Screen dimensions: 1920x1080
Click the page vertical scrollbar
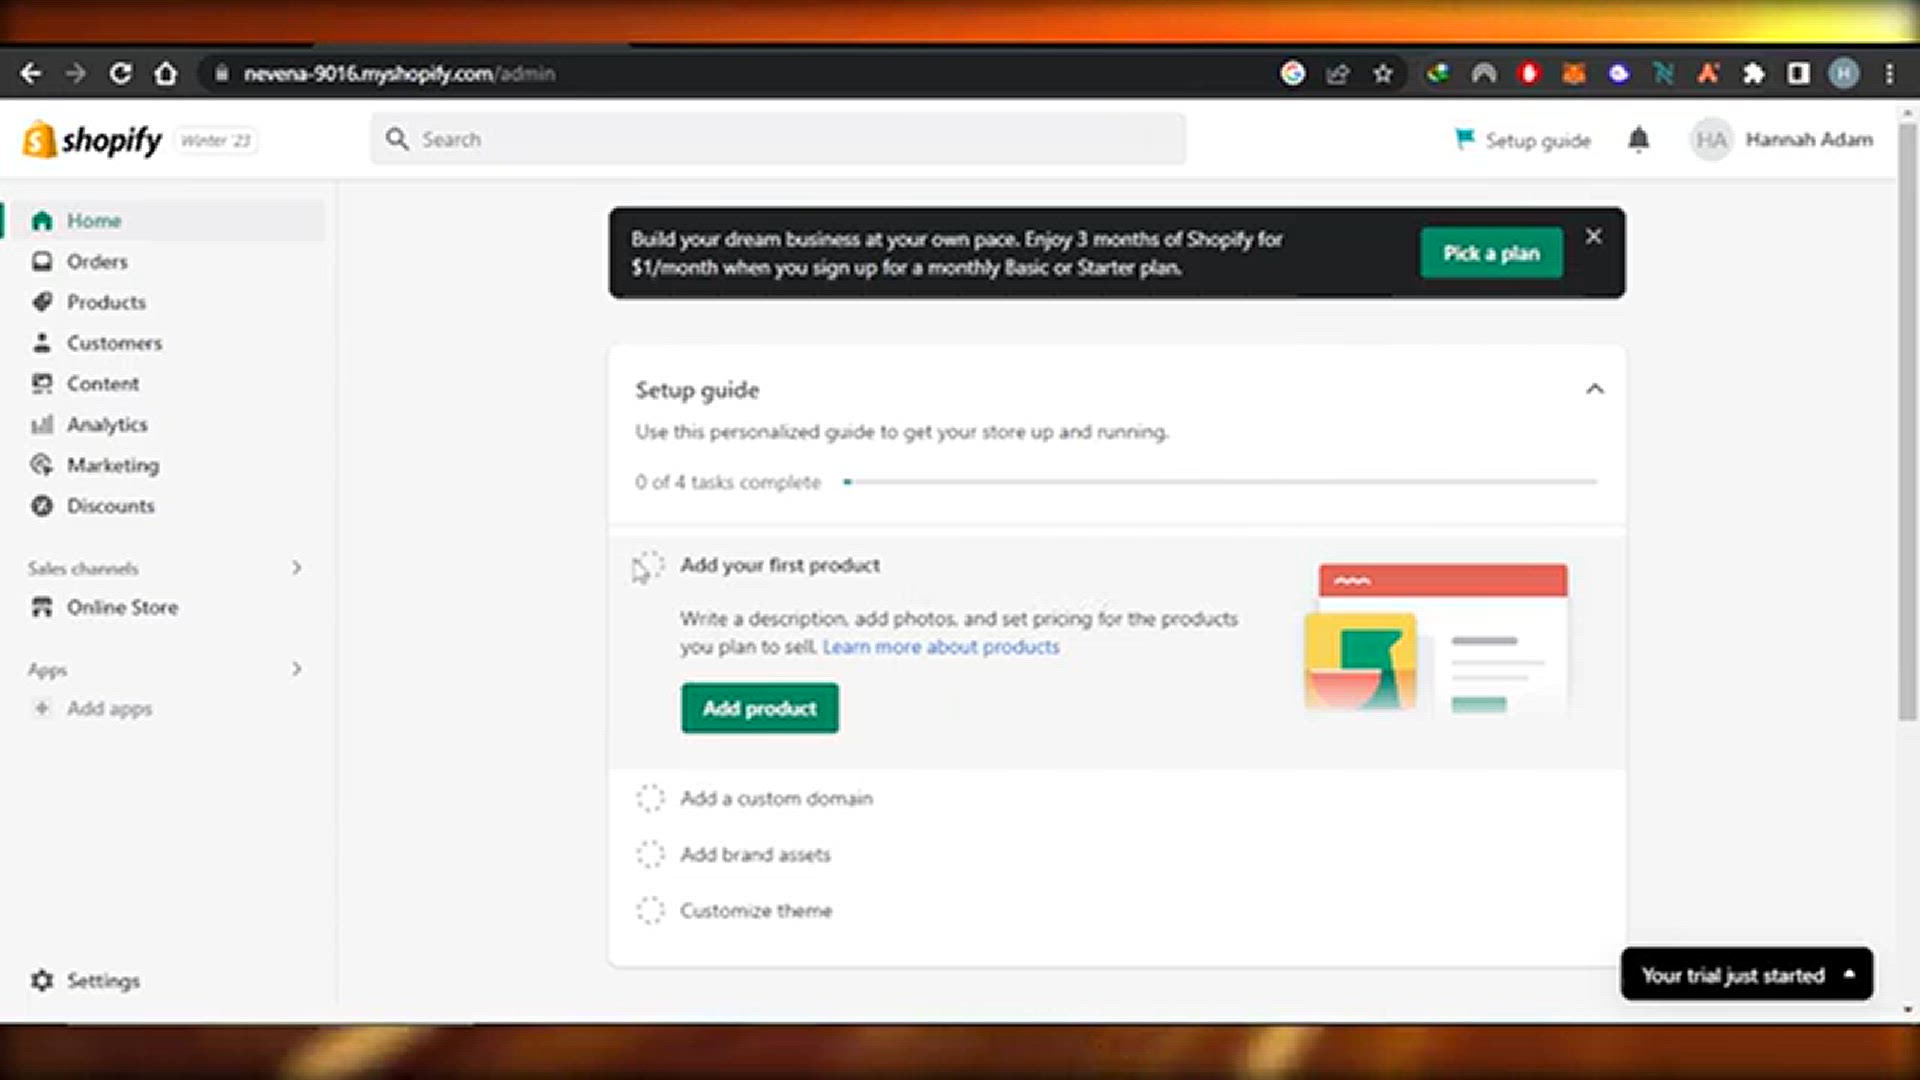click(1908, 420)
